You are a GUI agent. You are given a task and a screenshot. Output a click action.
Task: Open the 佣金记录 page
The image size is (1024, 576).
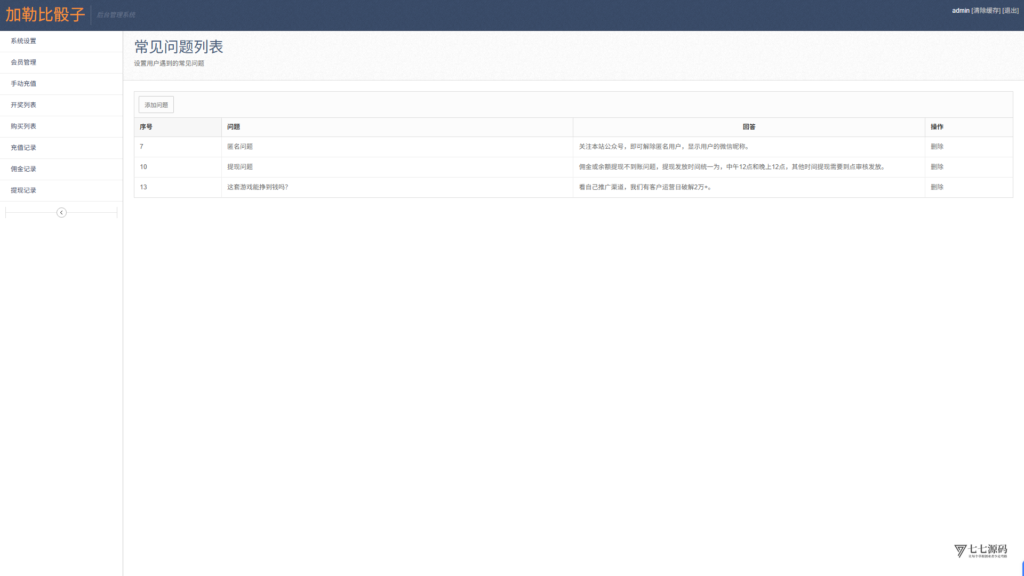tap(24, 169)
